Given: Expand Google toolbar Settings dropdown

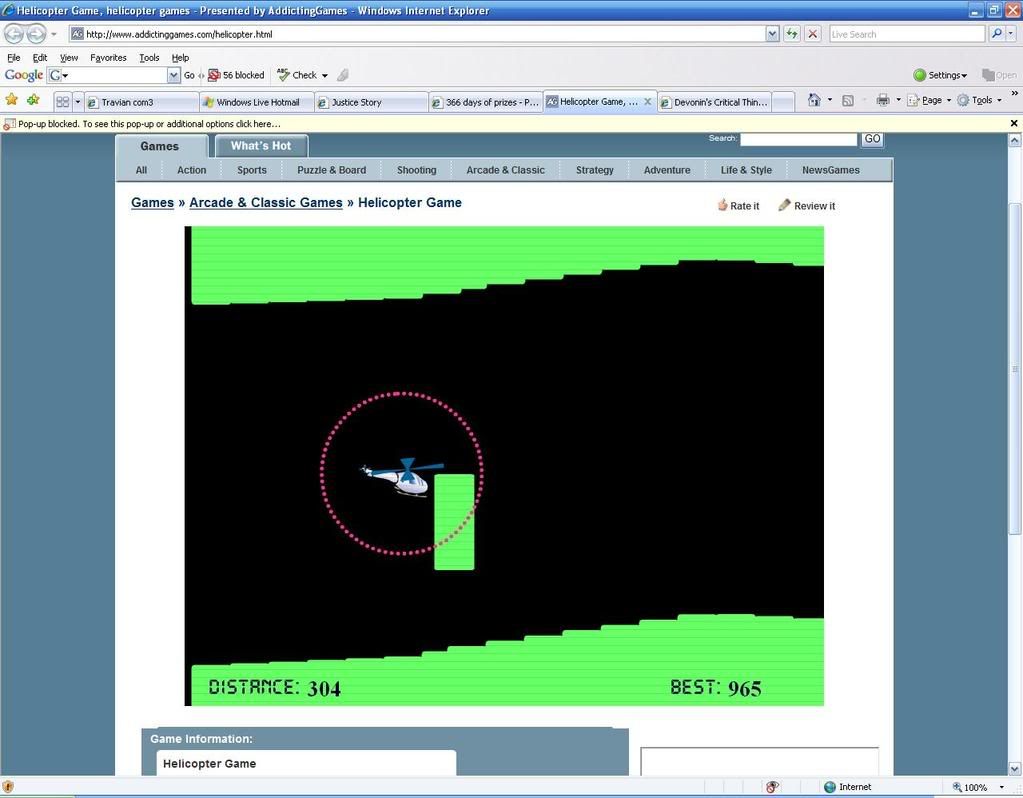Looking at the screenshot, I should pyautogui.click(x=940, y=75).
